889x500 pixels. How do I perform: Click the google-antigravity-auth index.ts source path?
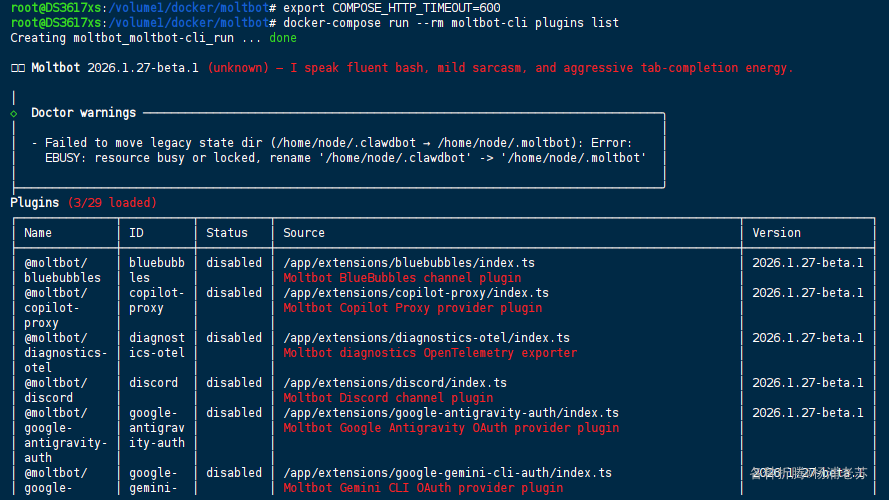[x=451, y=413]
